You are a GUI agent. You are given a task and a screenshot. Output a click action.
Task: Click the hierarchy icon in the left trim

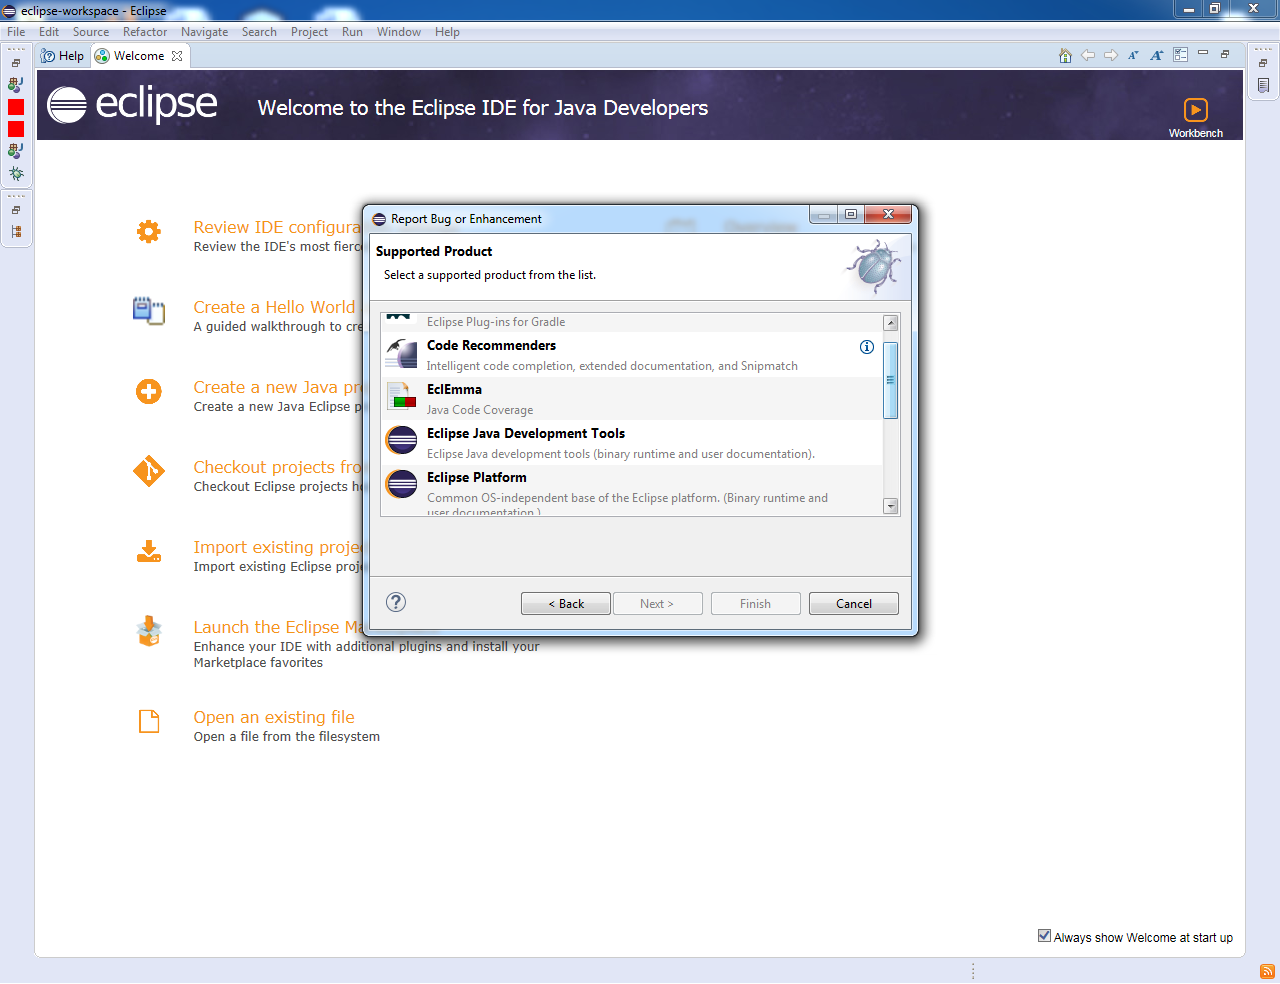[16, 232]
